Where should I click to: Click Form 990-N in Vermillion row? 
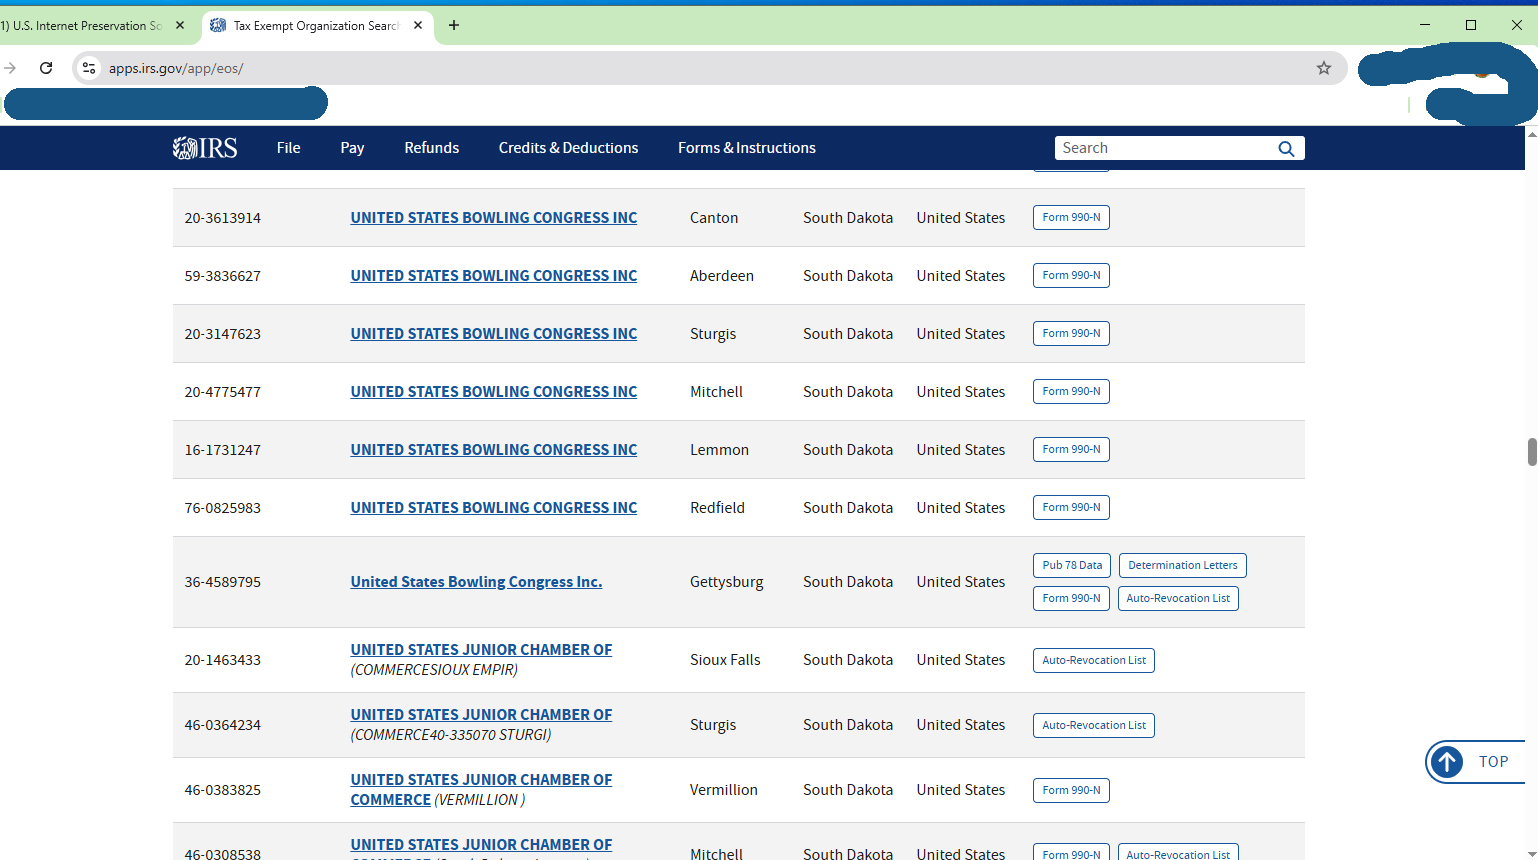click(x=1071, y=791)
